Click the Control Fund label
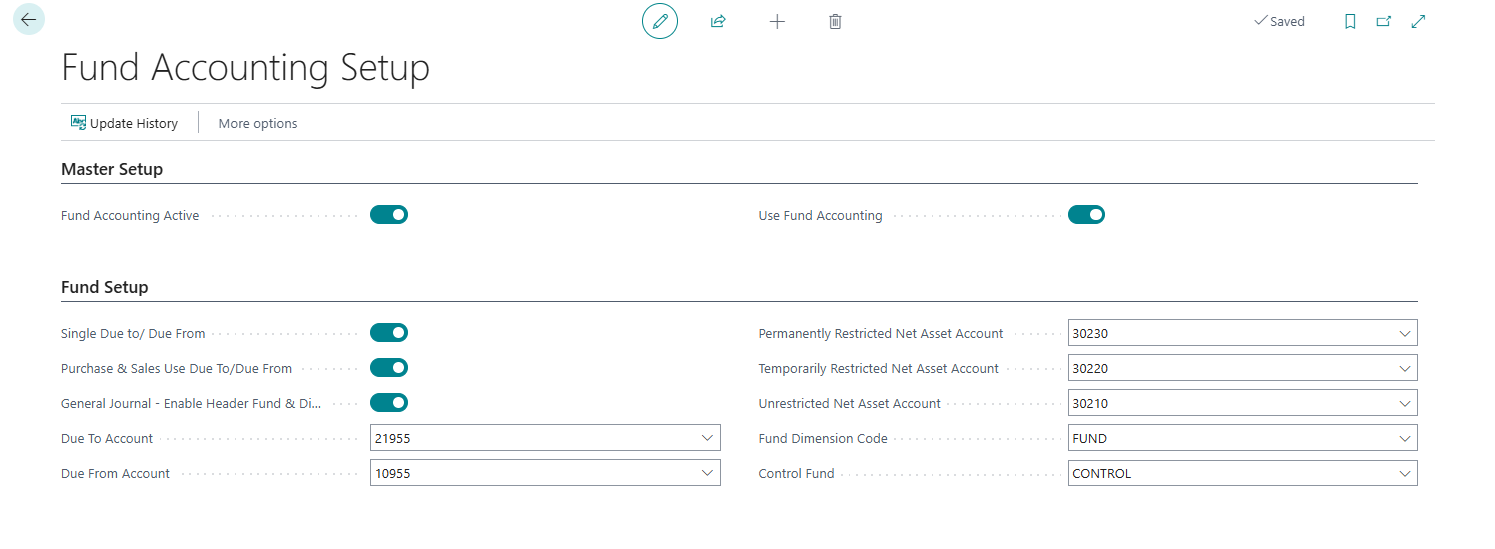Screen dimensions: 1495x549 click(797, 473)
